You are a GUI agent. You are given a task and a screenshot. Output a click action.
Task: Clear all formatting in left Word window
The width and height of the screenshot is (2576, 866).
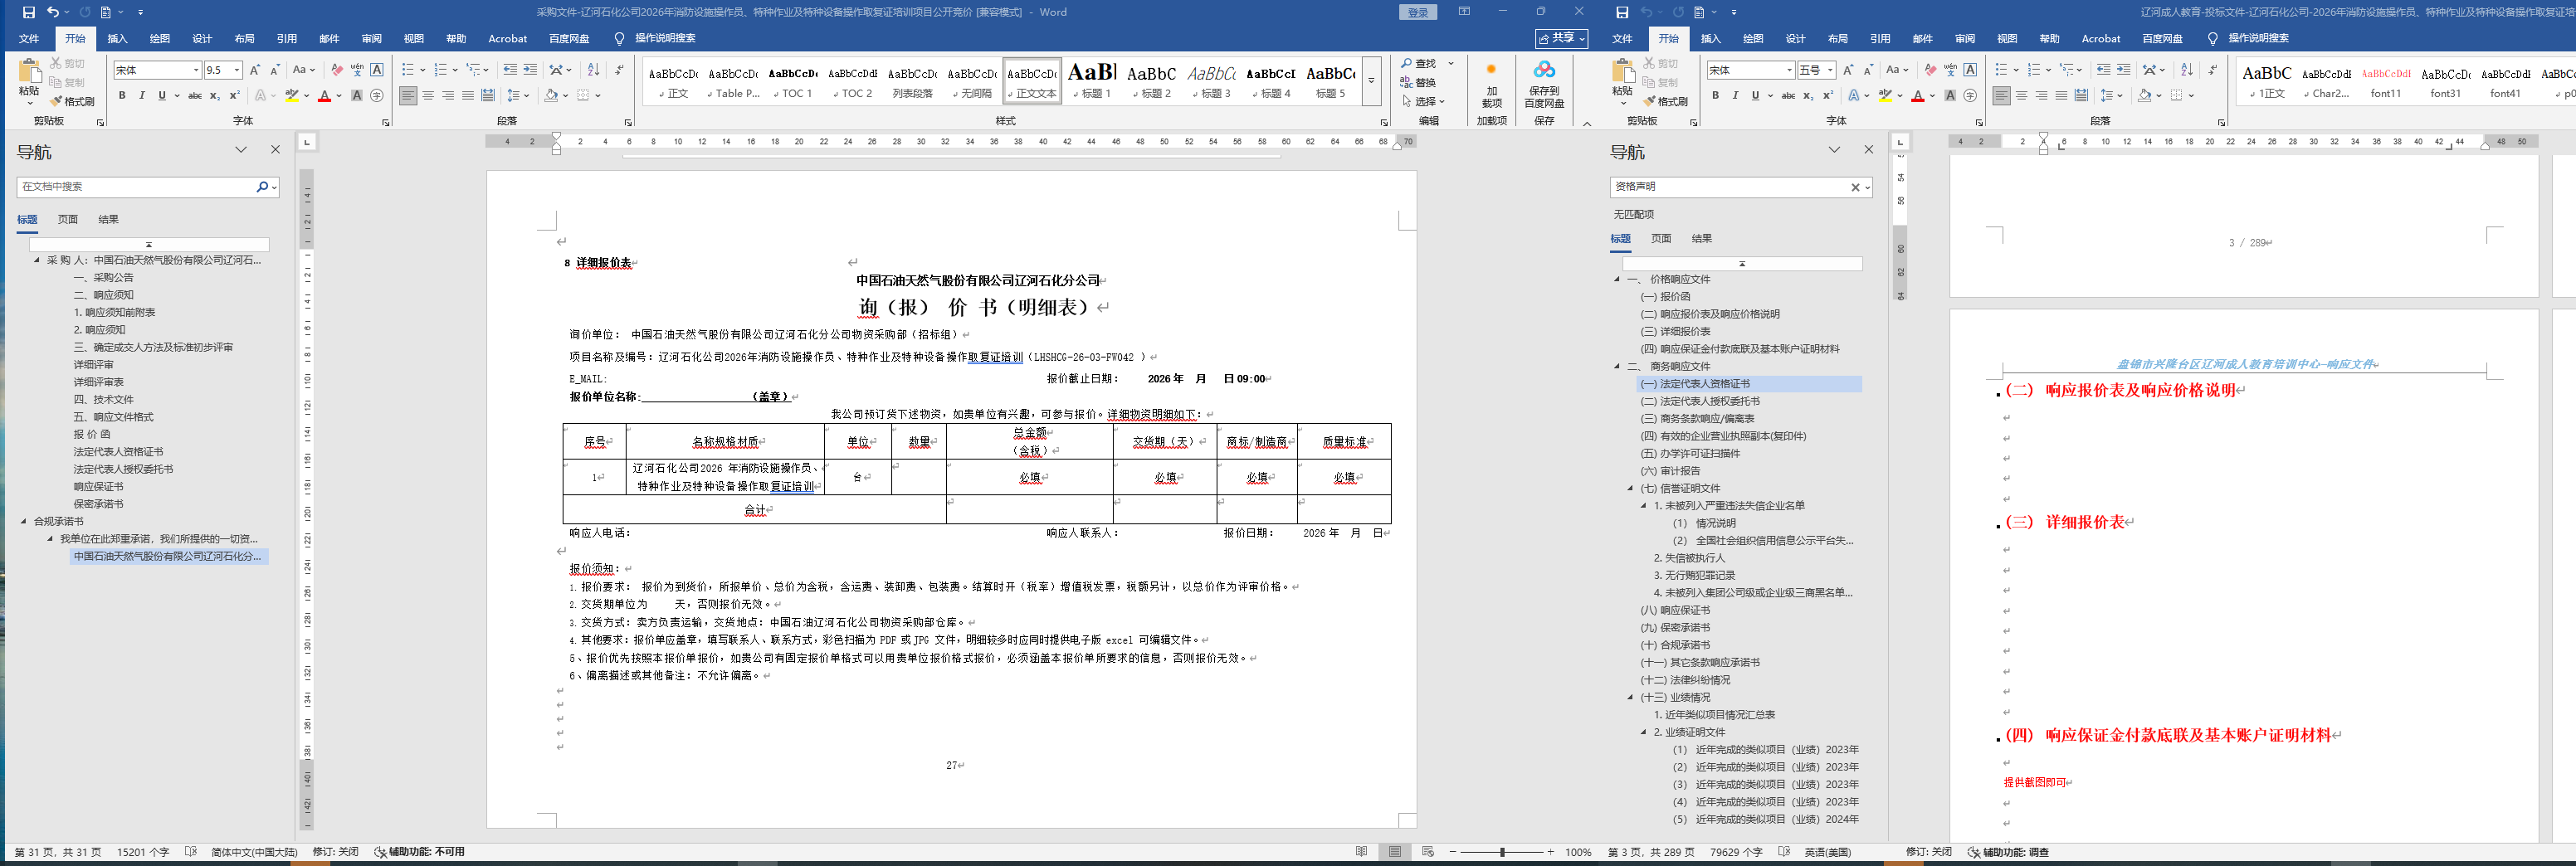coord(337,70)
